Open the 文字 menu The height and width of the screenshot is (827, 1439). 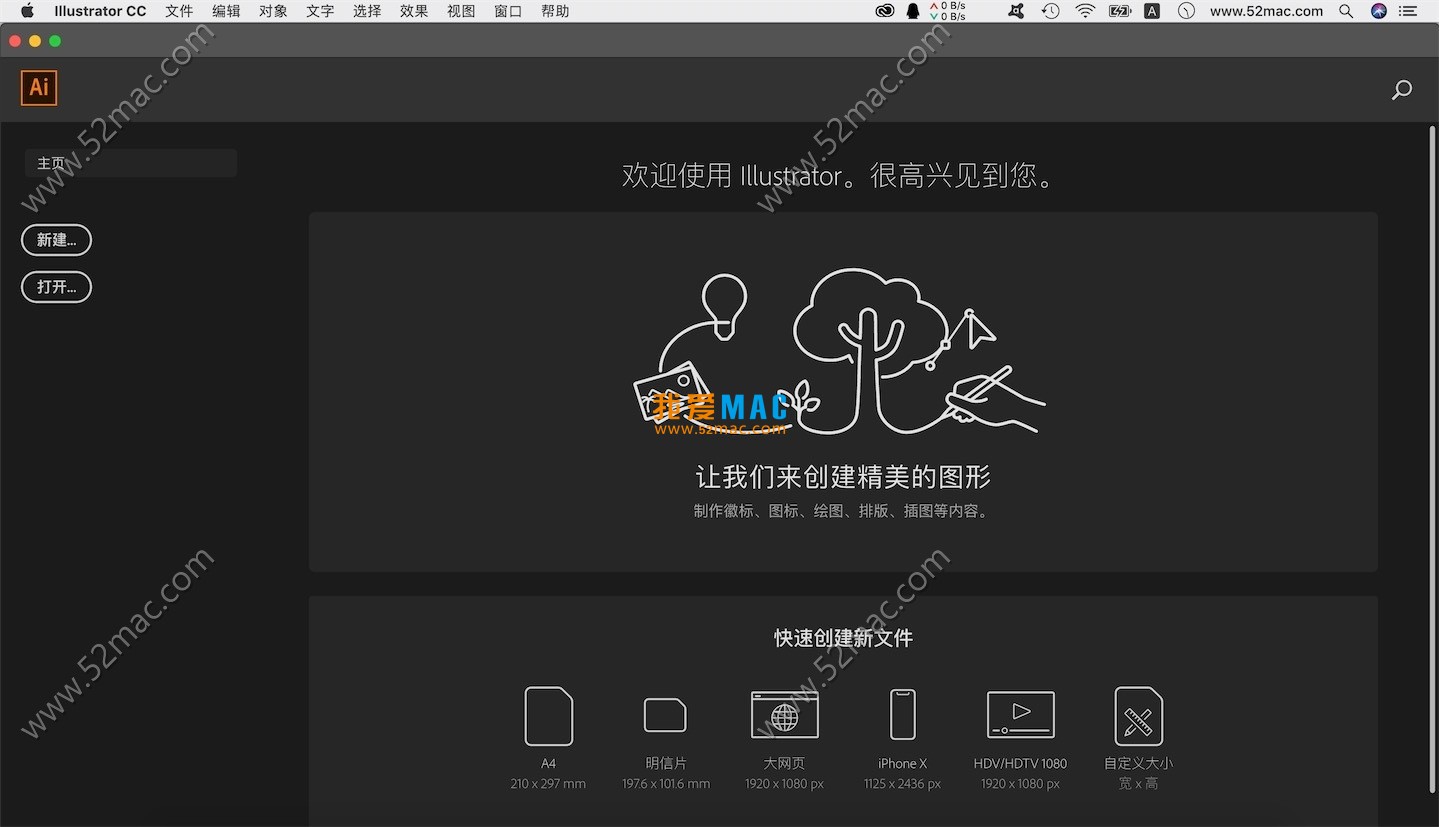320,11
